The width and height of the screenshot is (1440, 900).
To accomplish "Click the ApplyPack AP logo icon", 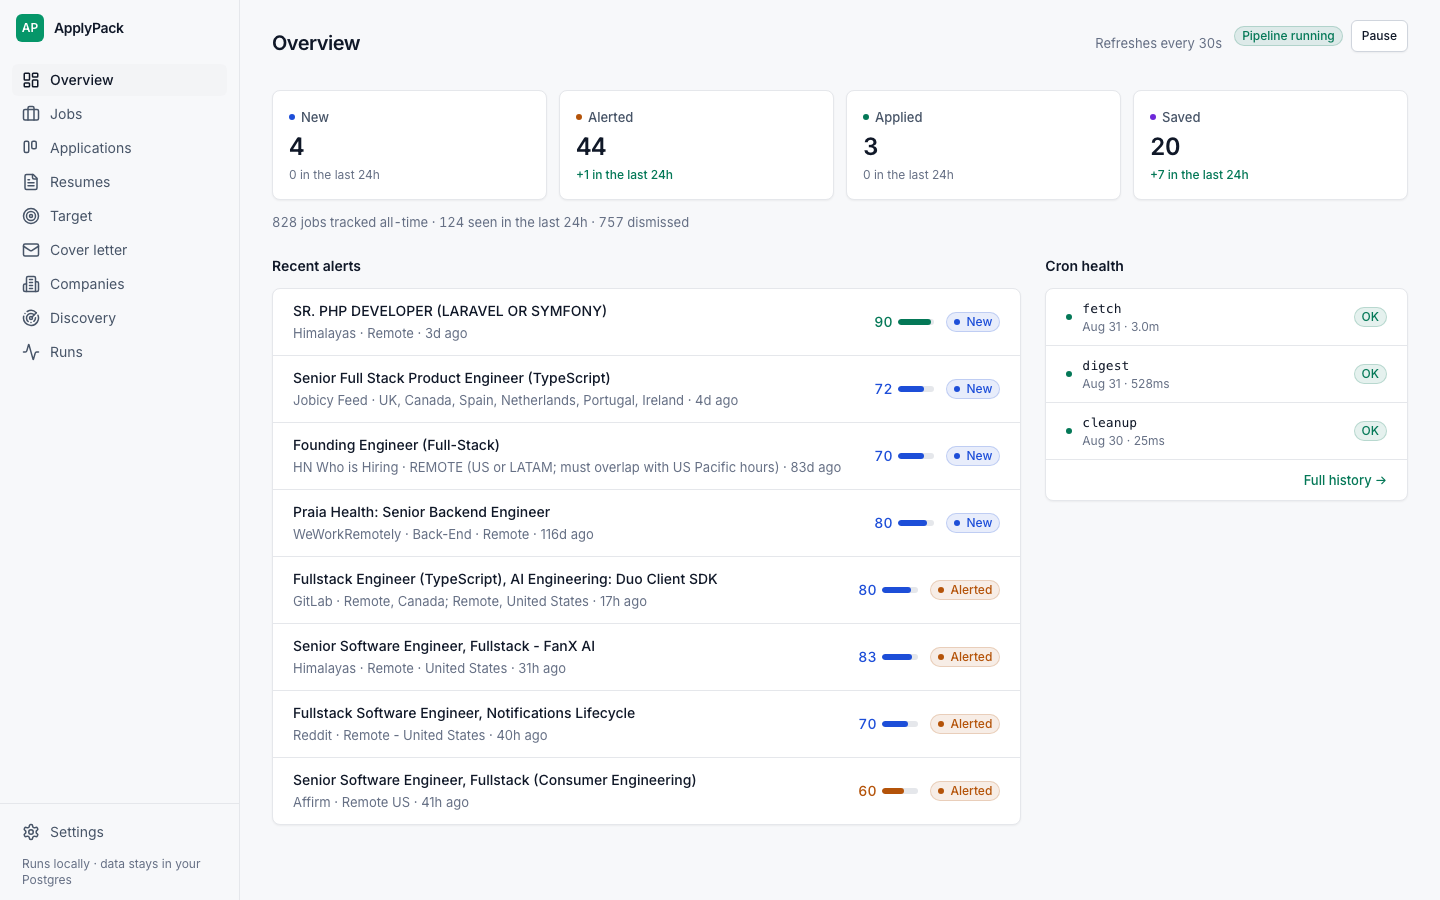I will point(30,28).
